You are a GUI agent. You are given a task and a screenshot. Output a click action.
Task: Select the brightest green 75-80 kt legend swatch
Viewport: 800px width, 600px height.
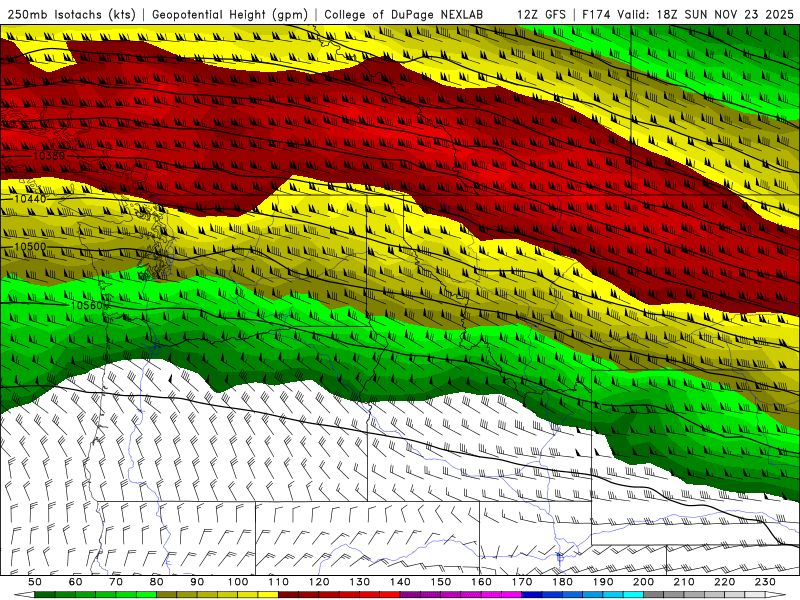coord(146,594)
